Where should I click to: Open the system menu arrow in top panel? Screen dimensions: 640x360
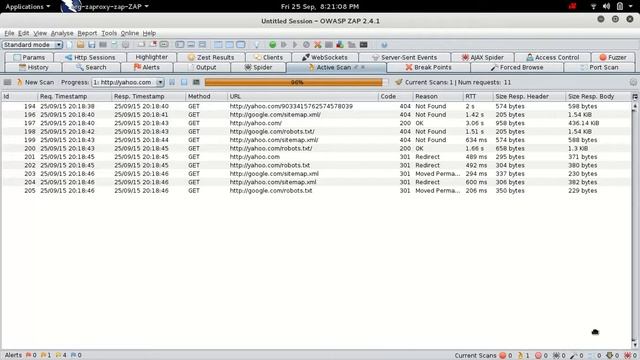click(x=631, y=7)
